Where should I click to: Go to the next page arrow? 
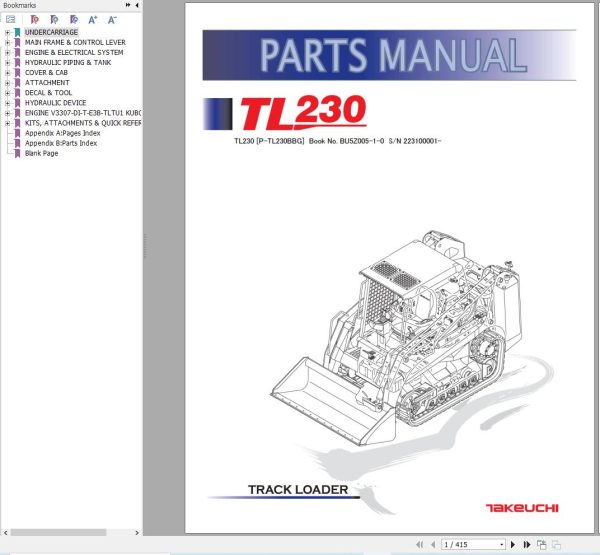(513, 544)
